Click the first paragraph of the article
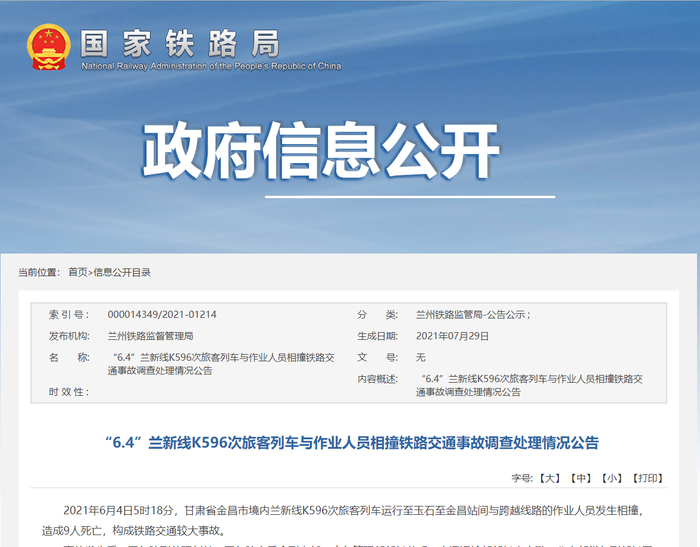This screenshot has height=547, width=700. click(x=343, y=520)
